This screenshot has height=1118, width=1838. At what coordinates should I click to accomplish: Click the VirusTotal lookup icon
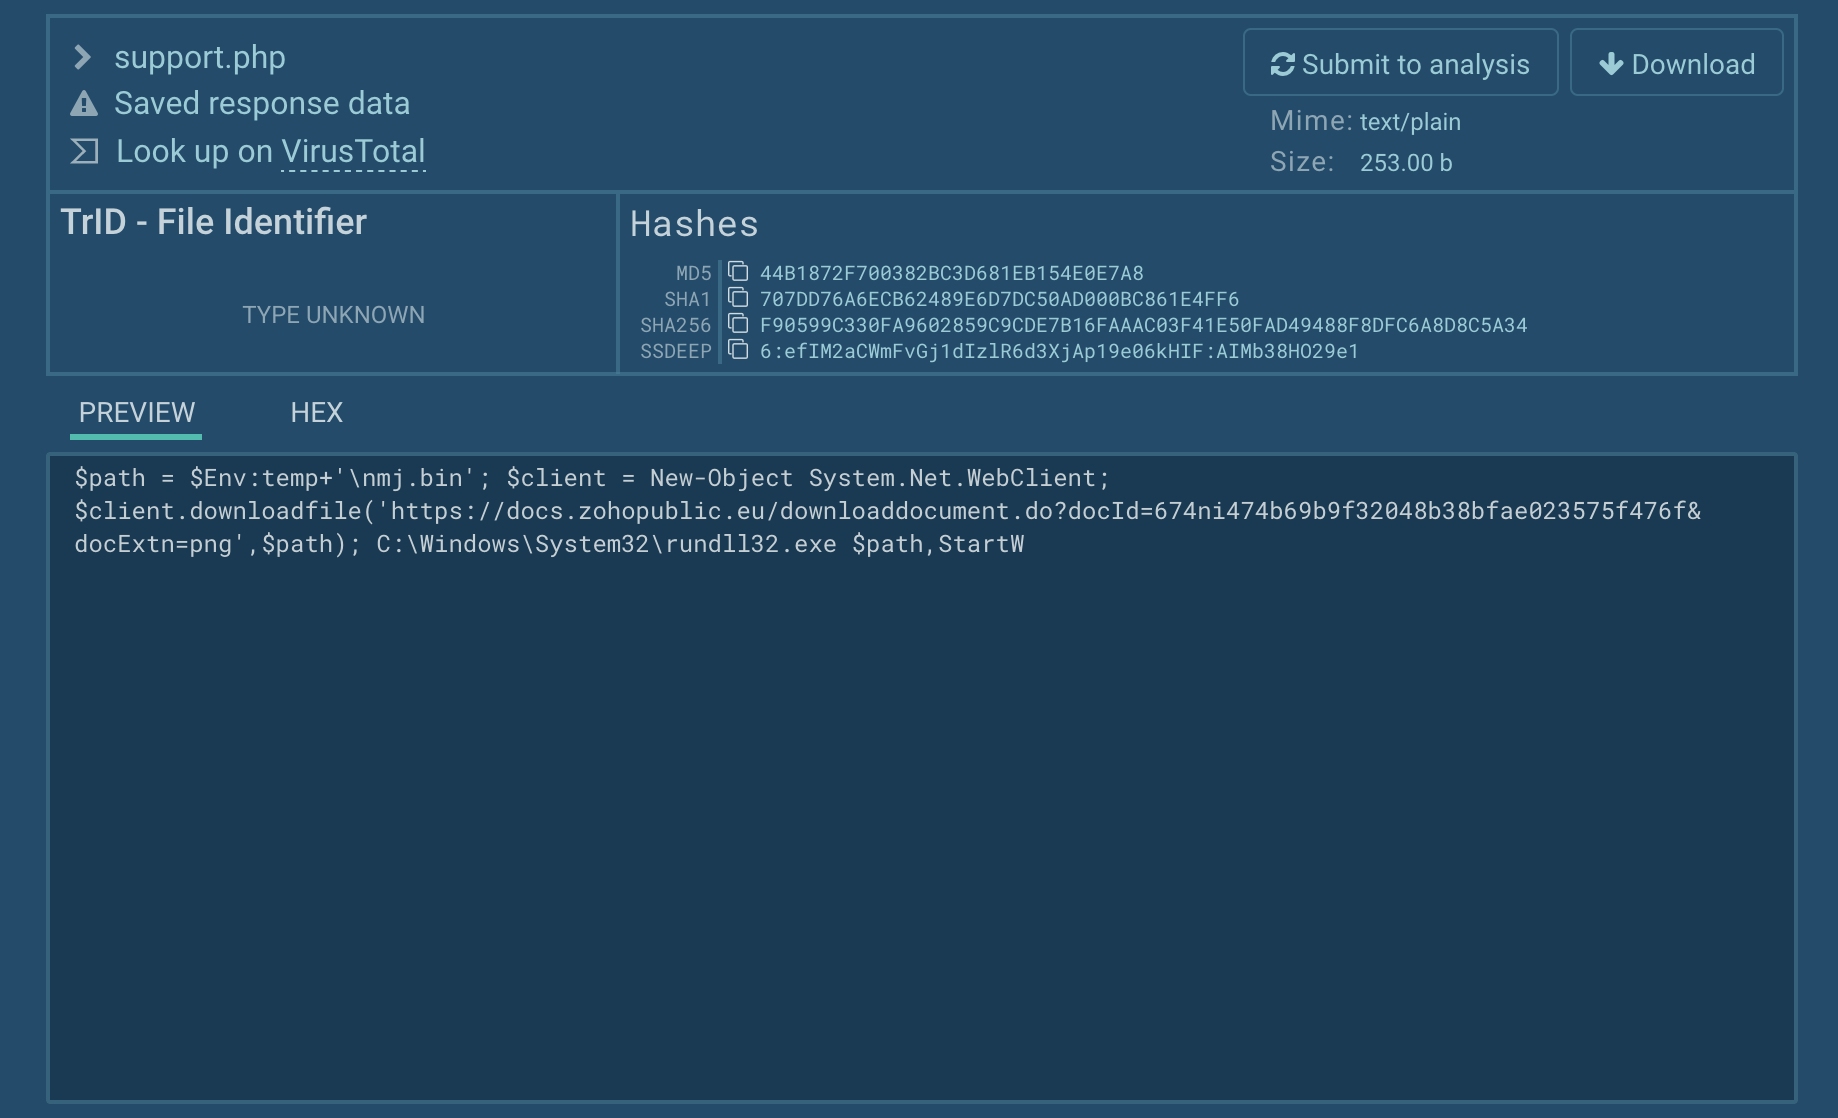(84, 150)
